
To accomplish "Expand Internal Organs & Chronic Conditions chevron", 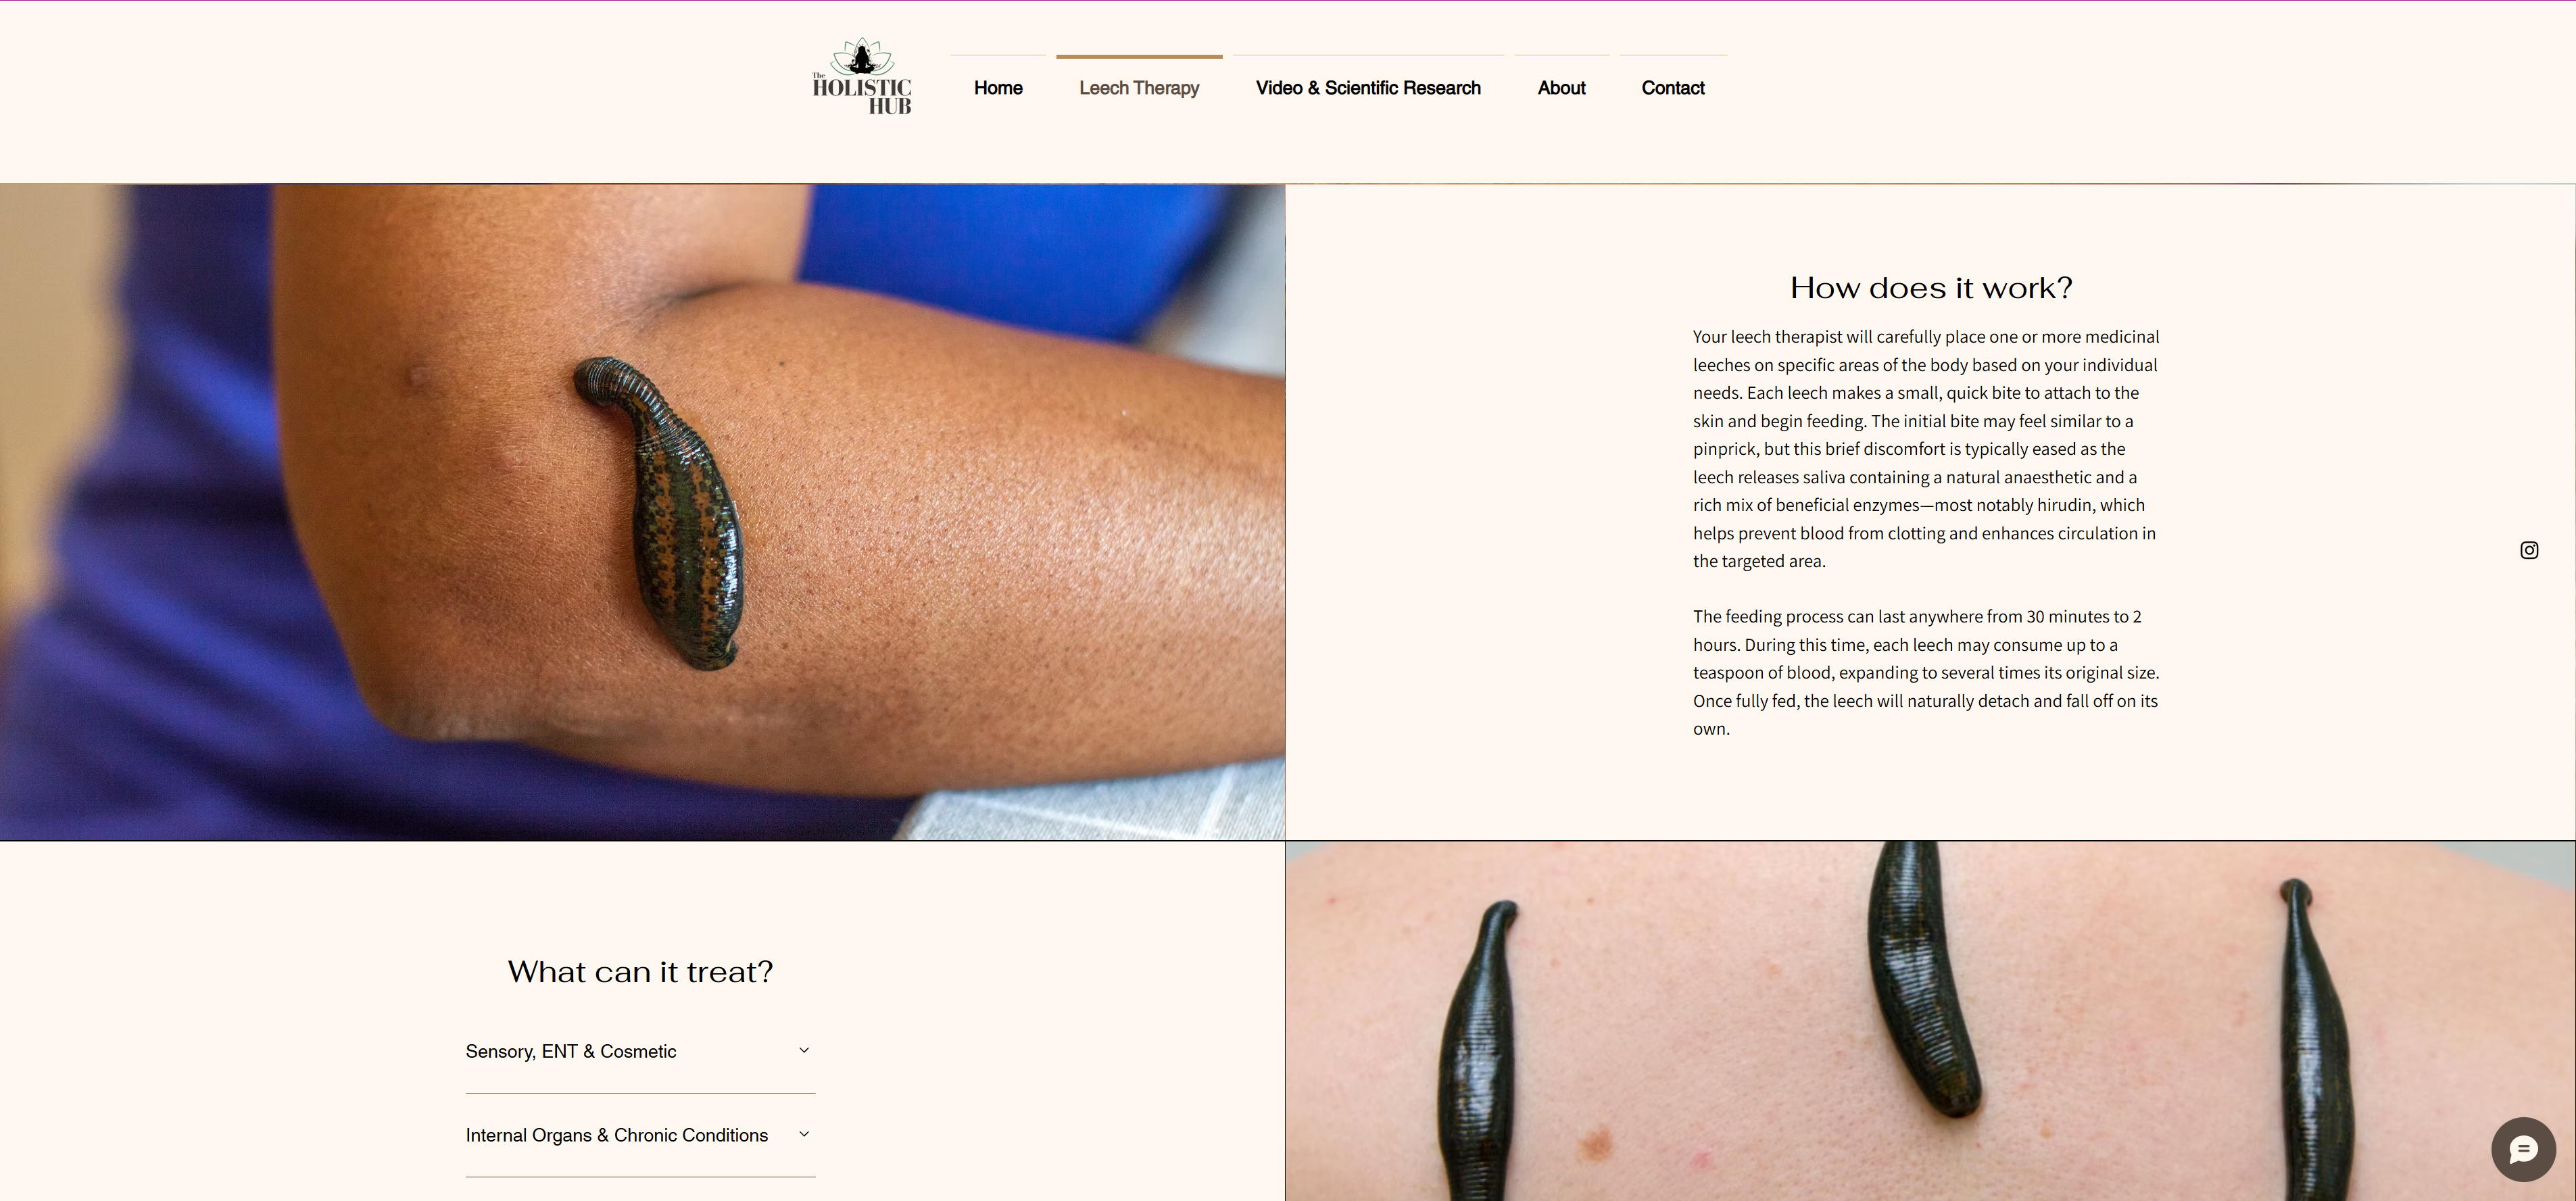I will coord(804,1134).
